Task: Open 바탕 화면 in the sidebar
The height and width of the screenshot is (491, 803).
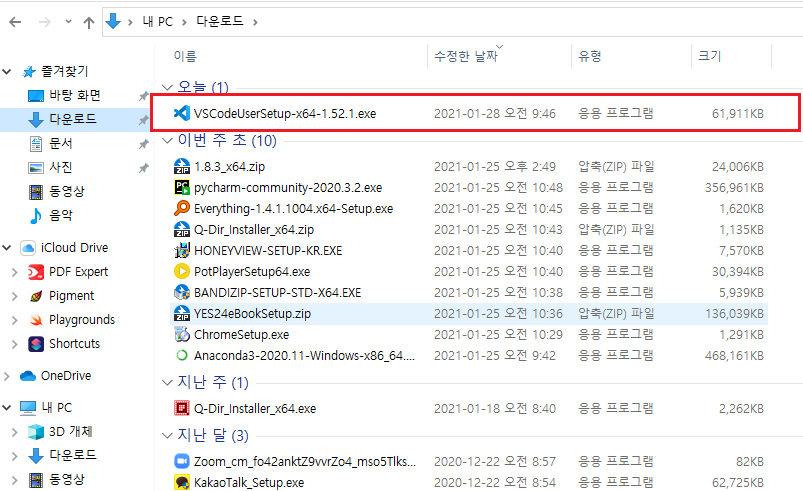Action: (x=75, y=95)
